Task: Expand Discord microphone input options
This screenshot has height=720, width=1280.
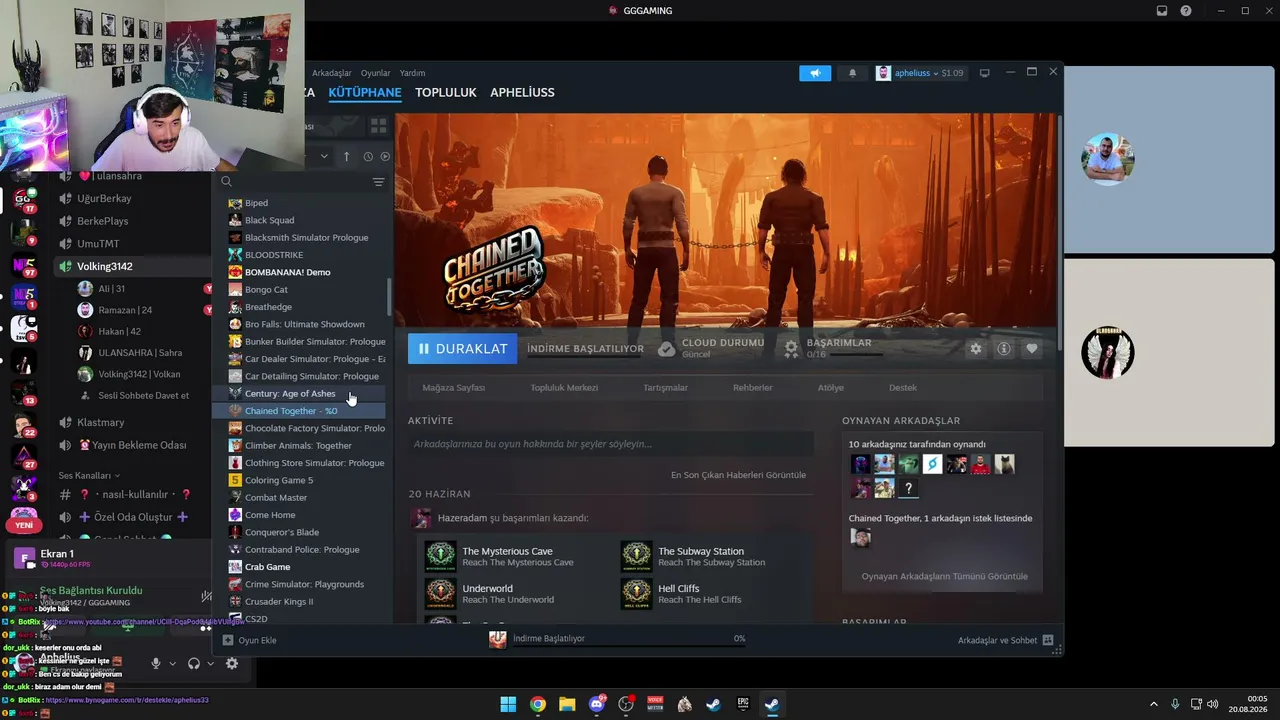Action: tap(172, 663)
